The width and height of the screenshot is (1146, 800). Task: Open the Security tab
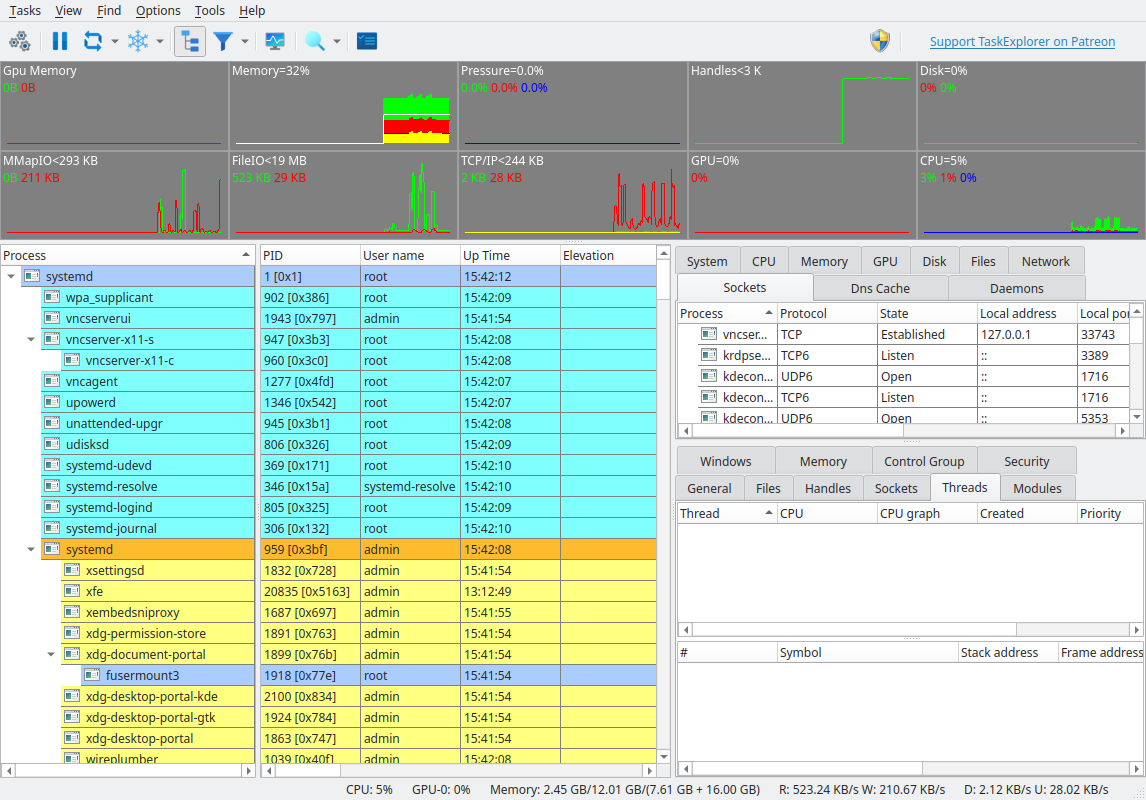(x=1026, y=461)
